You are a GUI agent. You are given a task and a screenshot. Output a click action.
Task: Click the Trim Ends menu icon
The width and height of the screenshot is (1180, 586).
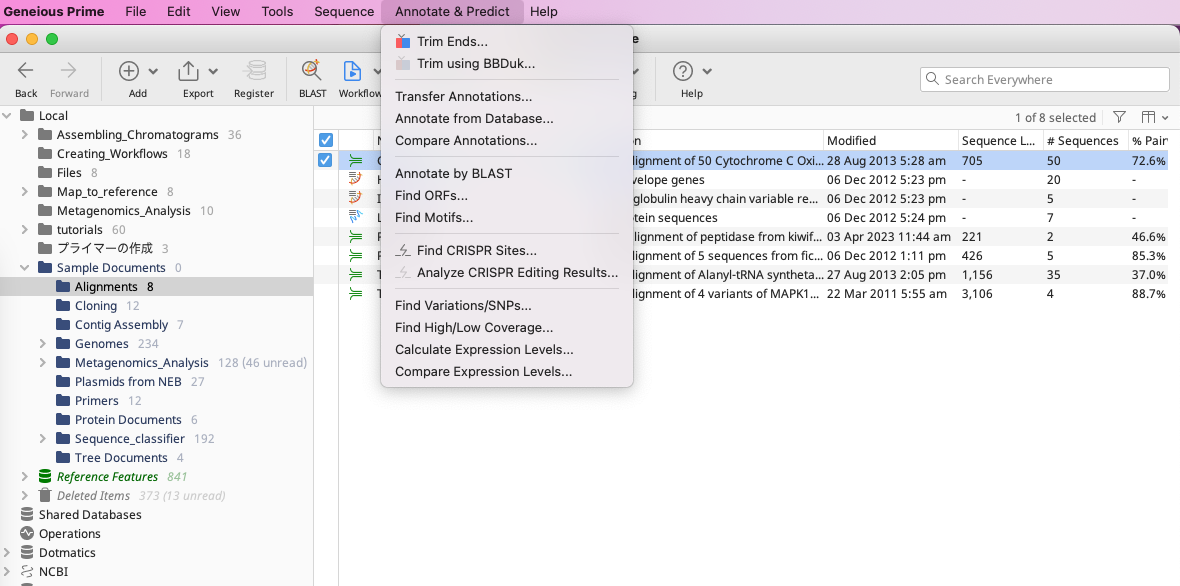403,42
